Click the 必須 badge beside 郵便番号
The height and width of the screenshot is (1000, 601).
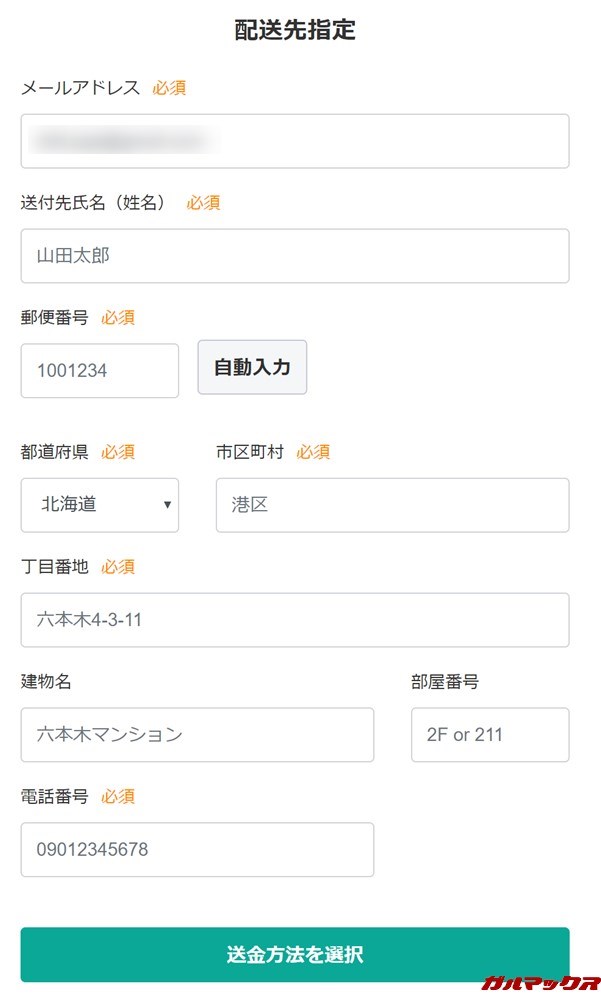[x=118, y=317]
